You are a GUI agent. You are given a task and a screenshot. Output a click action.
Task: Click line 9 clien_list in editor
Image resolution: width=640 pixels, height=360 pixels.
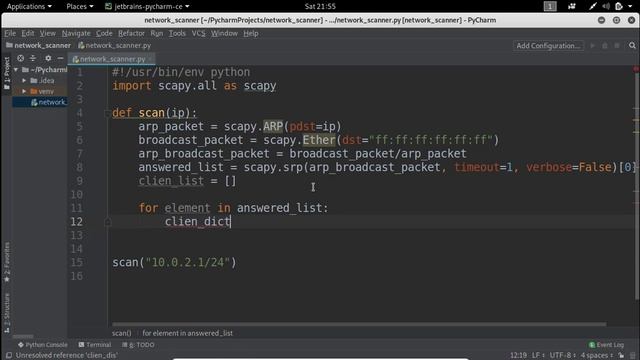tap(171, 181)
